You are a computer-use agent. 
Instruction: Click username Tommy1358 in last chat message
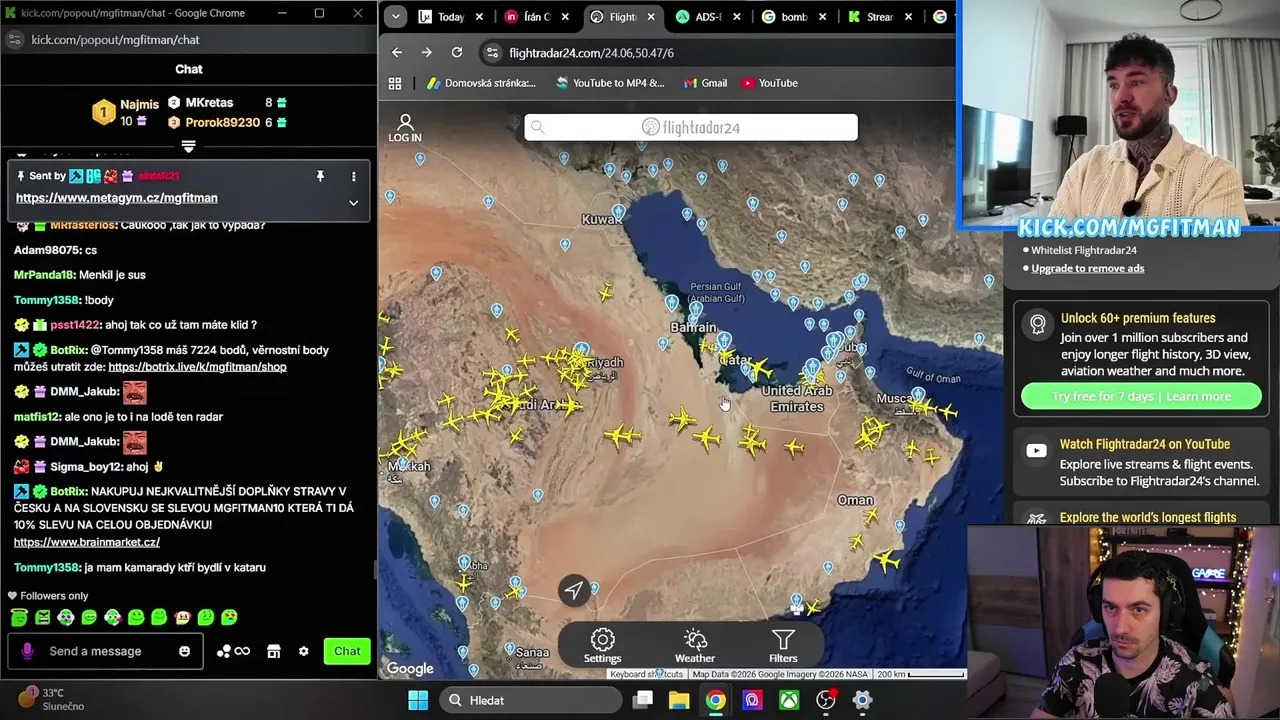(46, 567)
